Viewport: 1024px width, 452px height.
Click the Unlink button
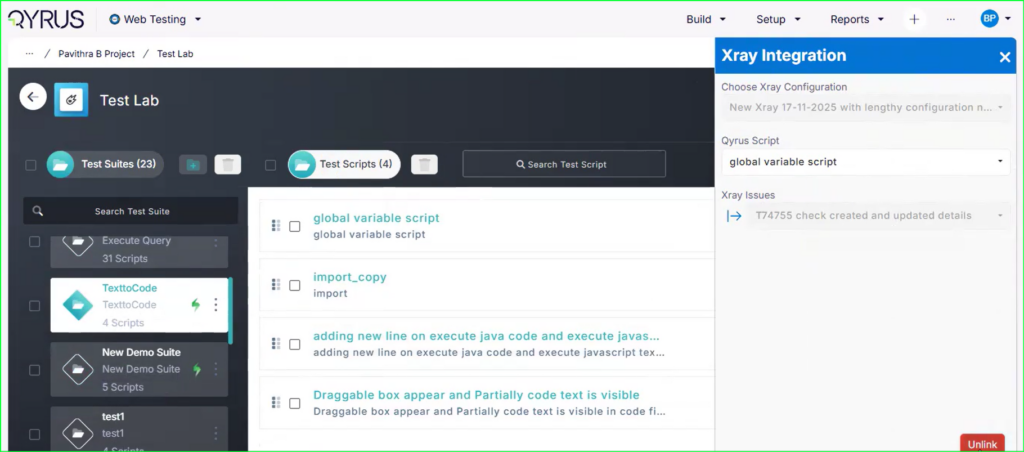(x=982, y=444)
